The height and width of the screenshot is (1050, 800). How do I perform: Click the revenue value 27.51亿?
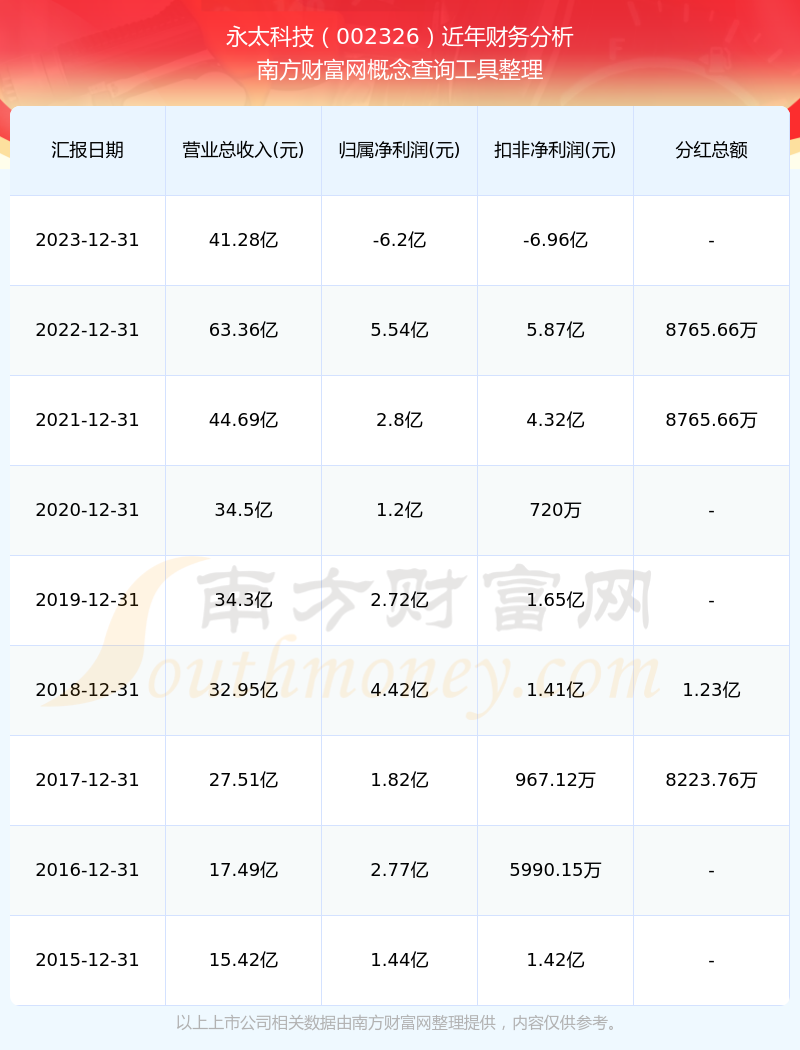[244, 780]
